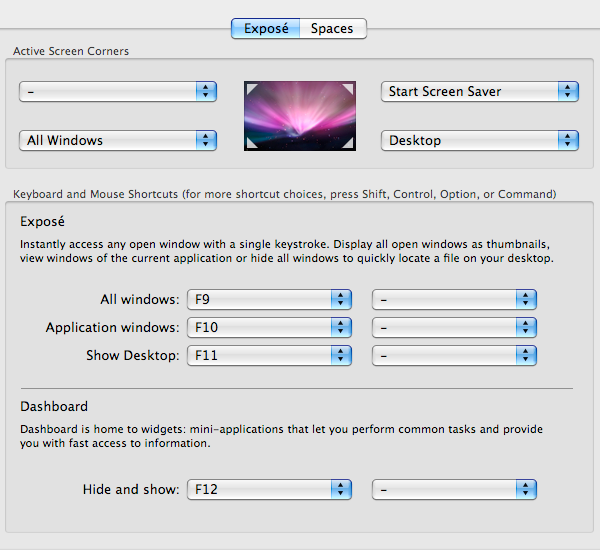Screen dimensions: 600x550
Task: Open the top-left screen corner dropdown
Action: click(118, 91)
